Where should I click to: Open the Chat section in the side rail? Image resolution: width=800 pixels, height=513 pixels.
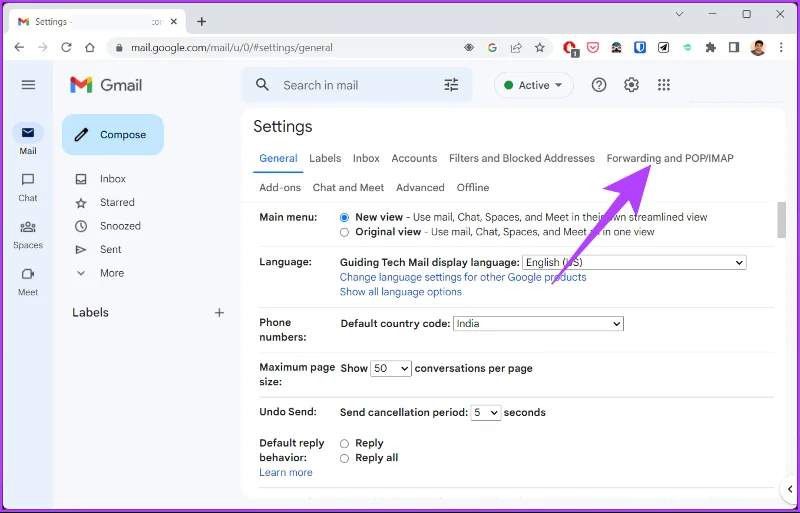tap(28, 187)
